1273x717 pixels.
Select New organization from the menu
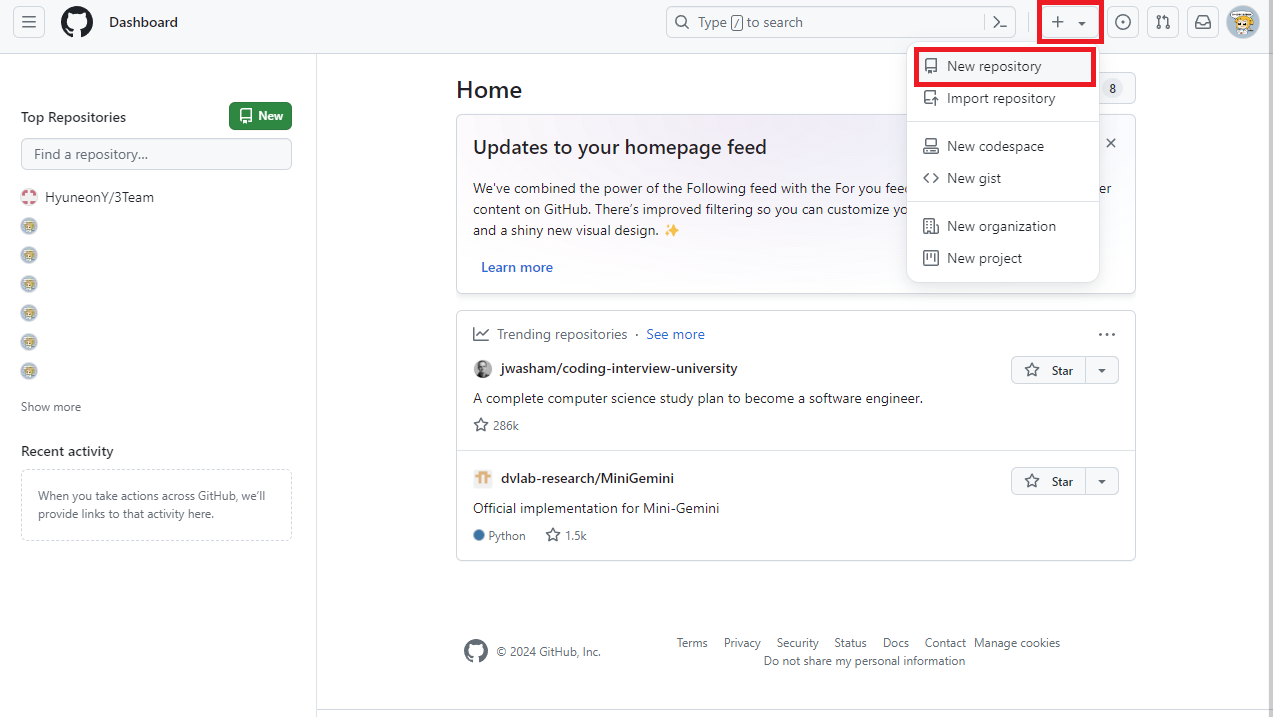click(1003, 226)
